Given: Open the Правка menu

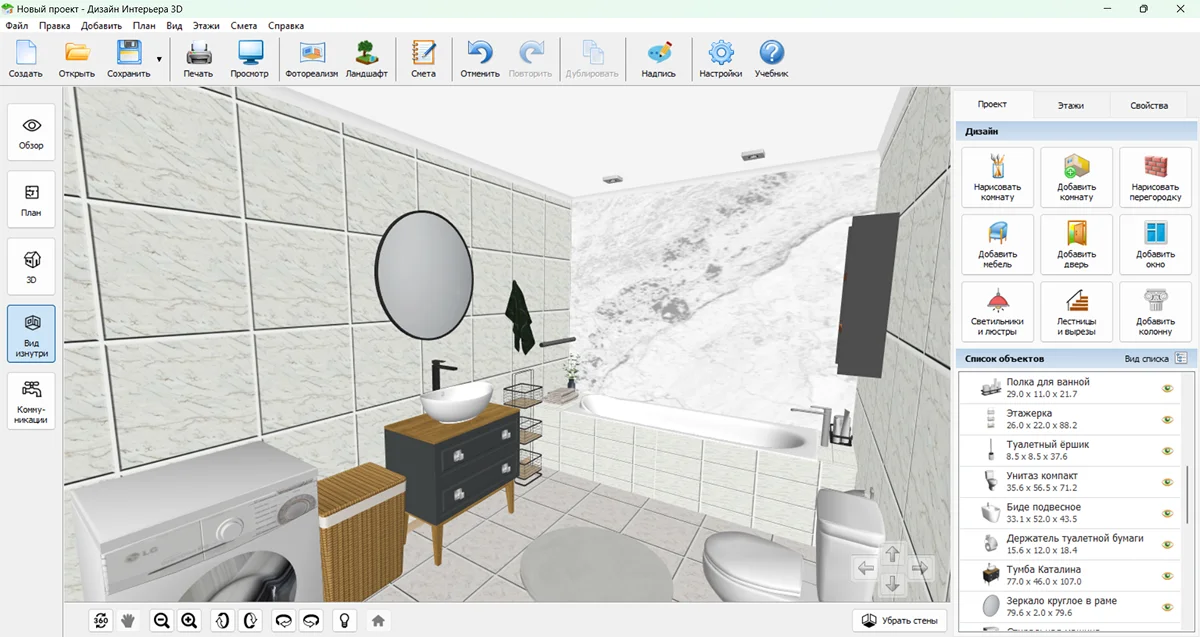Looking at the screenshot, I should [55, 25].
